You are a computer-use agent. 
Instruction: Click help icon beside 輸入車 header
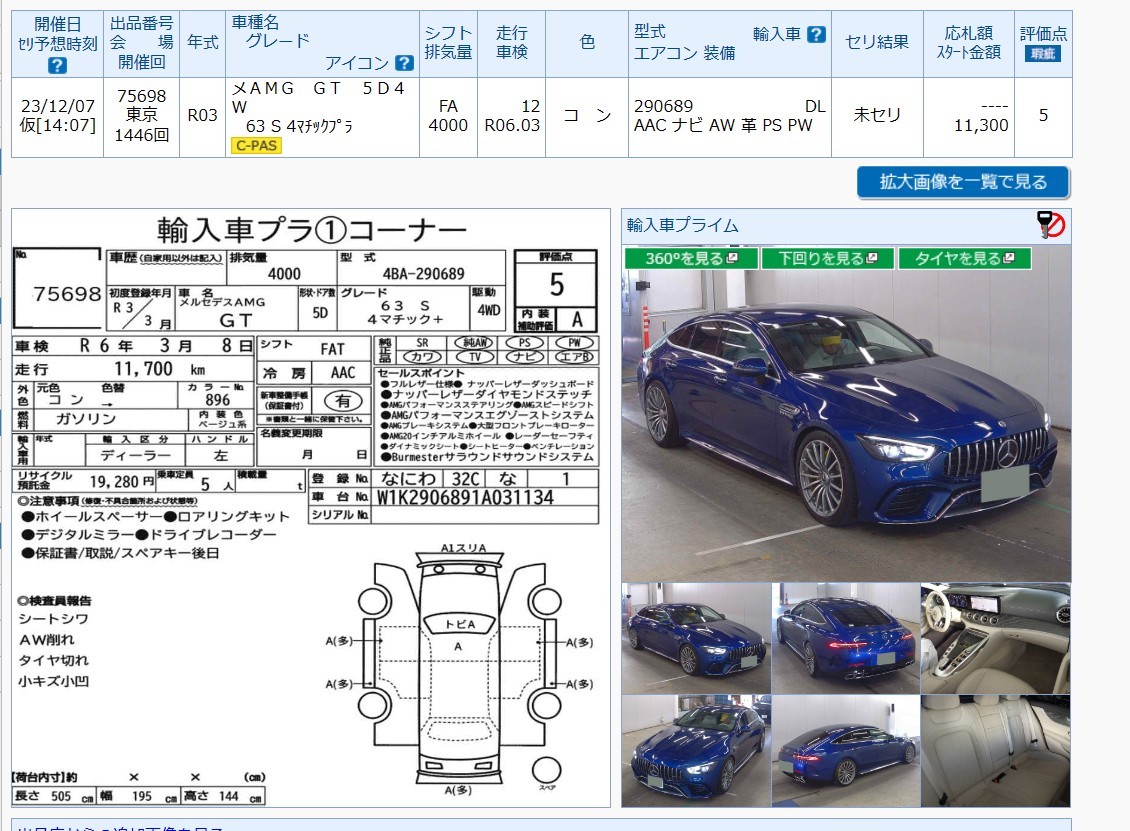[816, 34]
